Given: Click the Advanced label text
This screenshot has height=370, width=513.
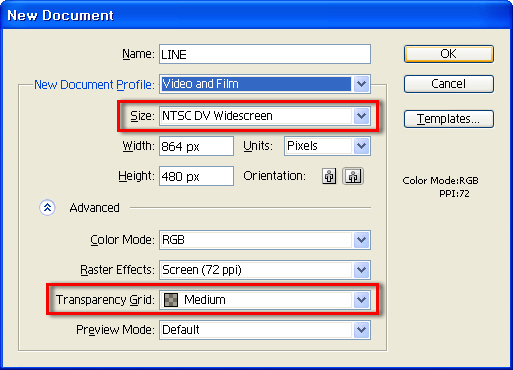Looking at the screenshot, I should (94, 208).
